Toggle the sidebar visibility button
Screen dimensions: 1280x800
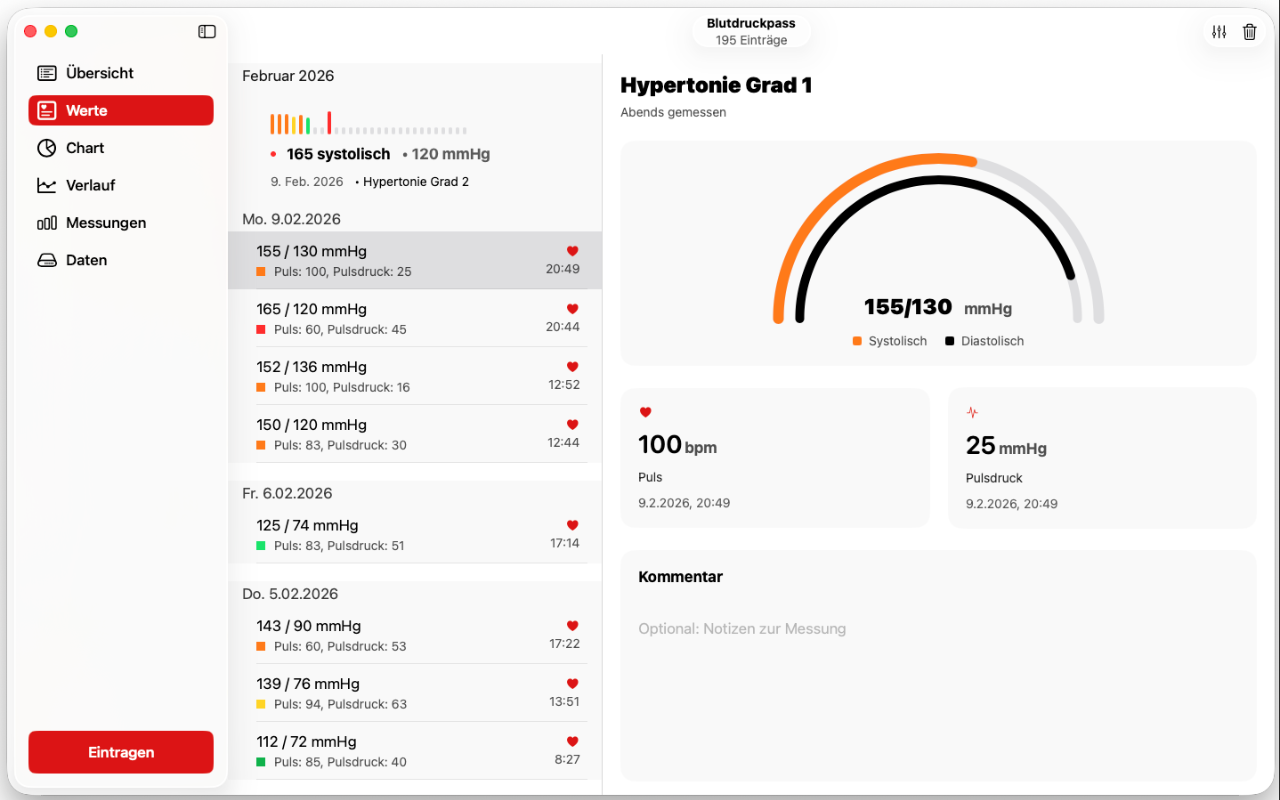click(x=207, y=32)
